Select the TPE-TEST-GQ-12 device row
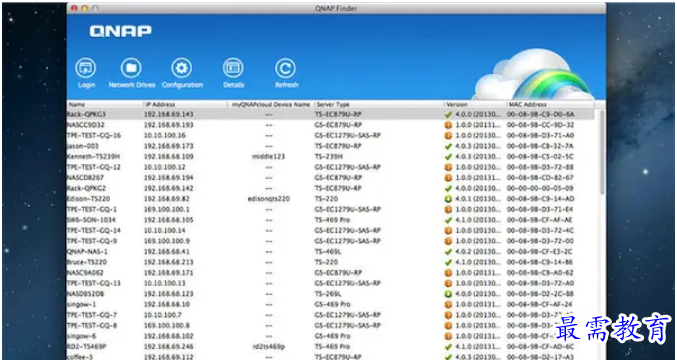677x360 pixels. [x=331, y=167]
